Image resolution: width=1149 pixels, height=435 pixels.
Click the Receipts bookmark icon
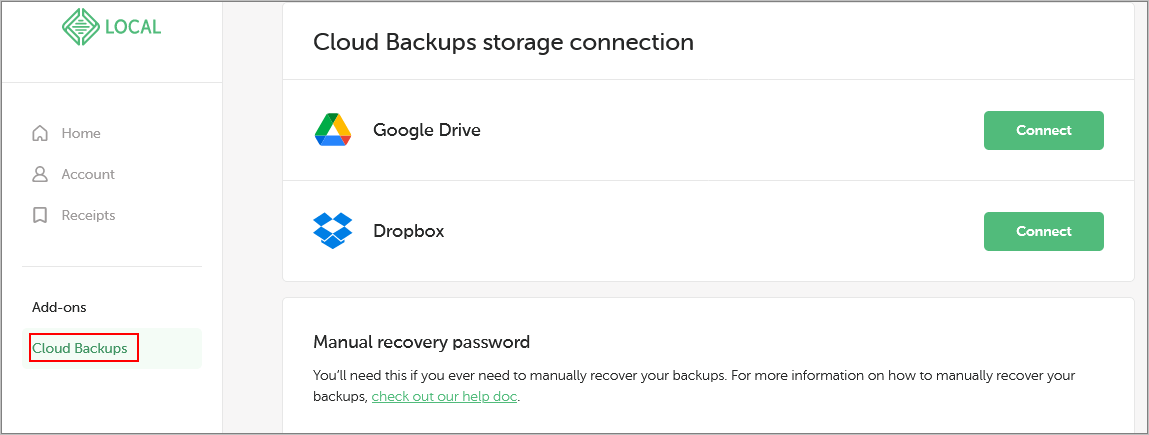click(x=40, y=215)
